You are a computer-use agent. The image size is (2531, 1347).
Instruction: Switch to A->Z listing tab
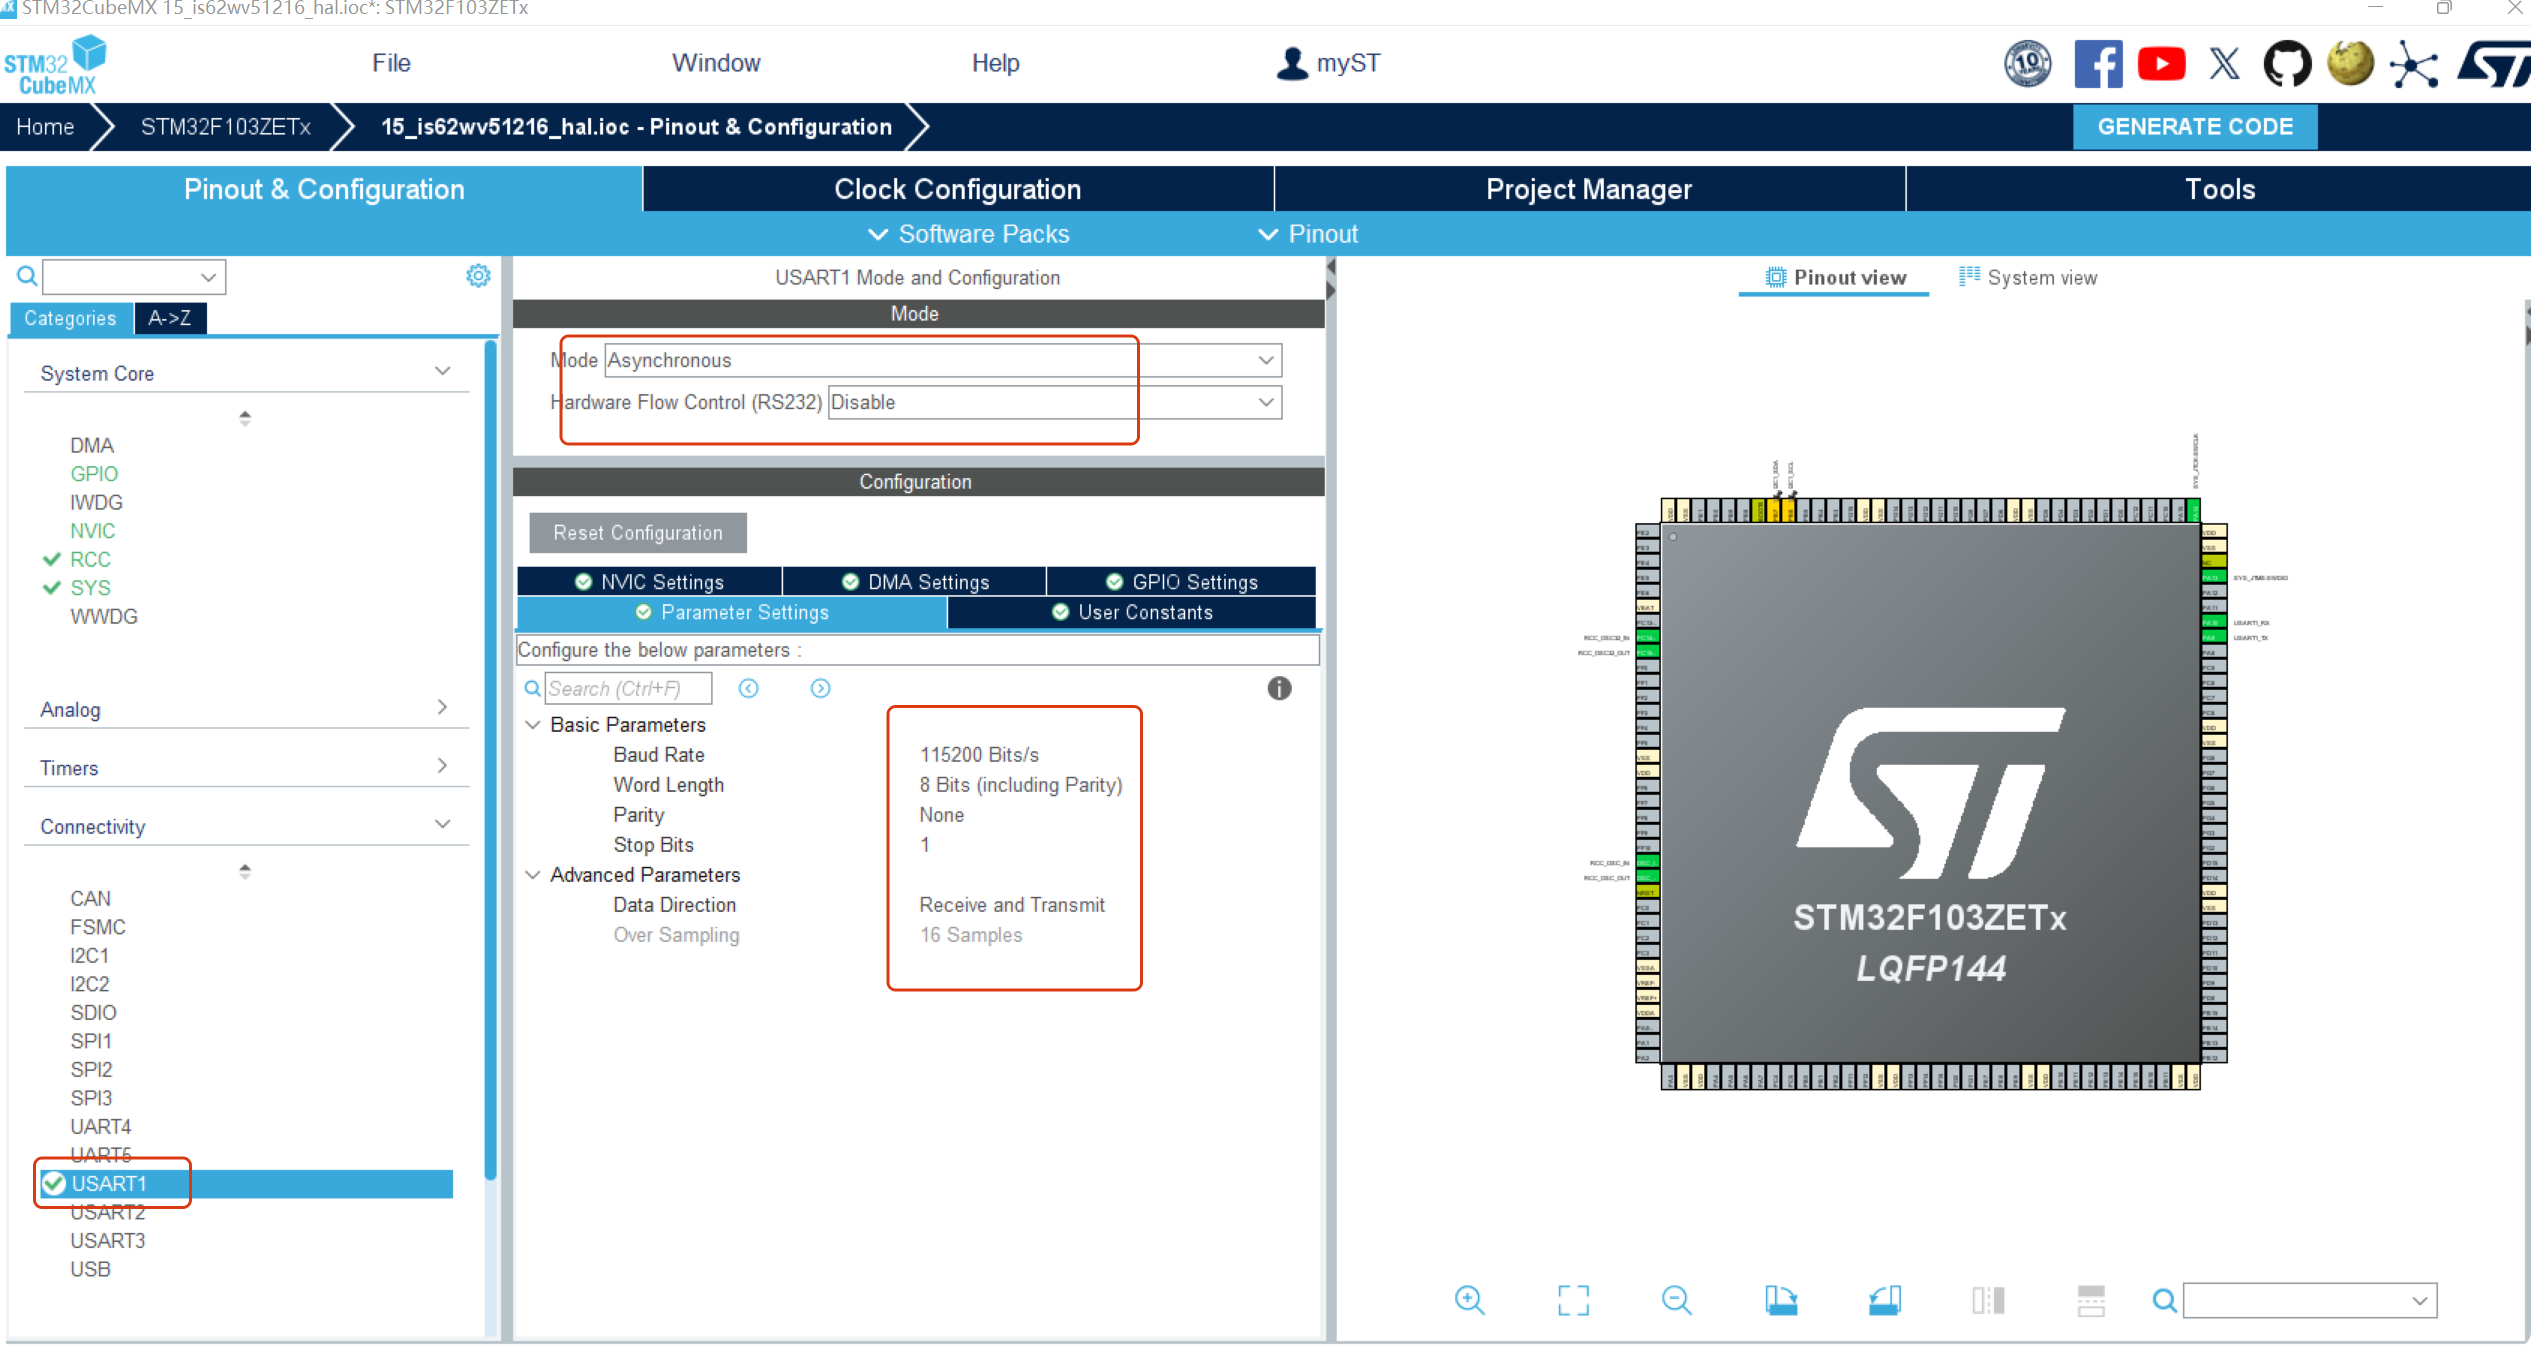coord(170,318)
